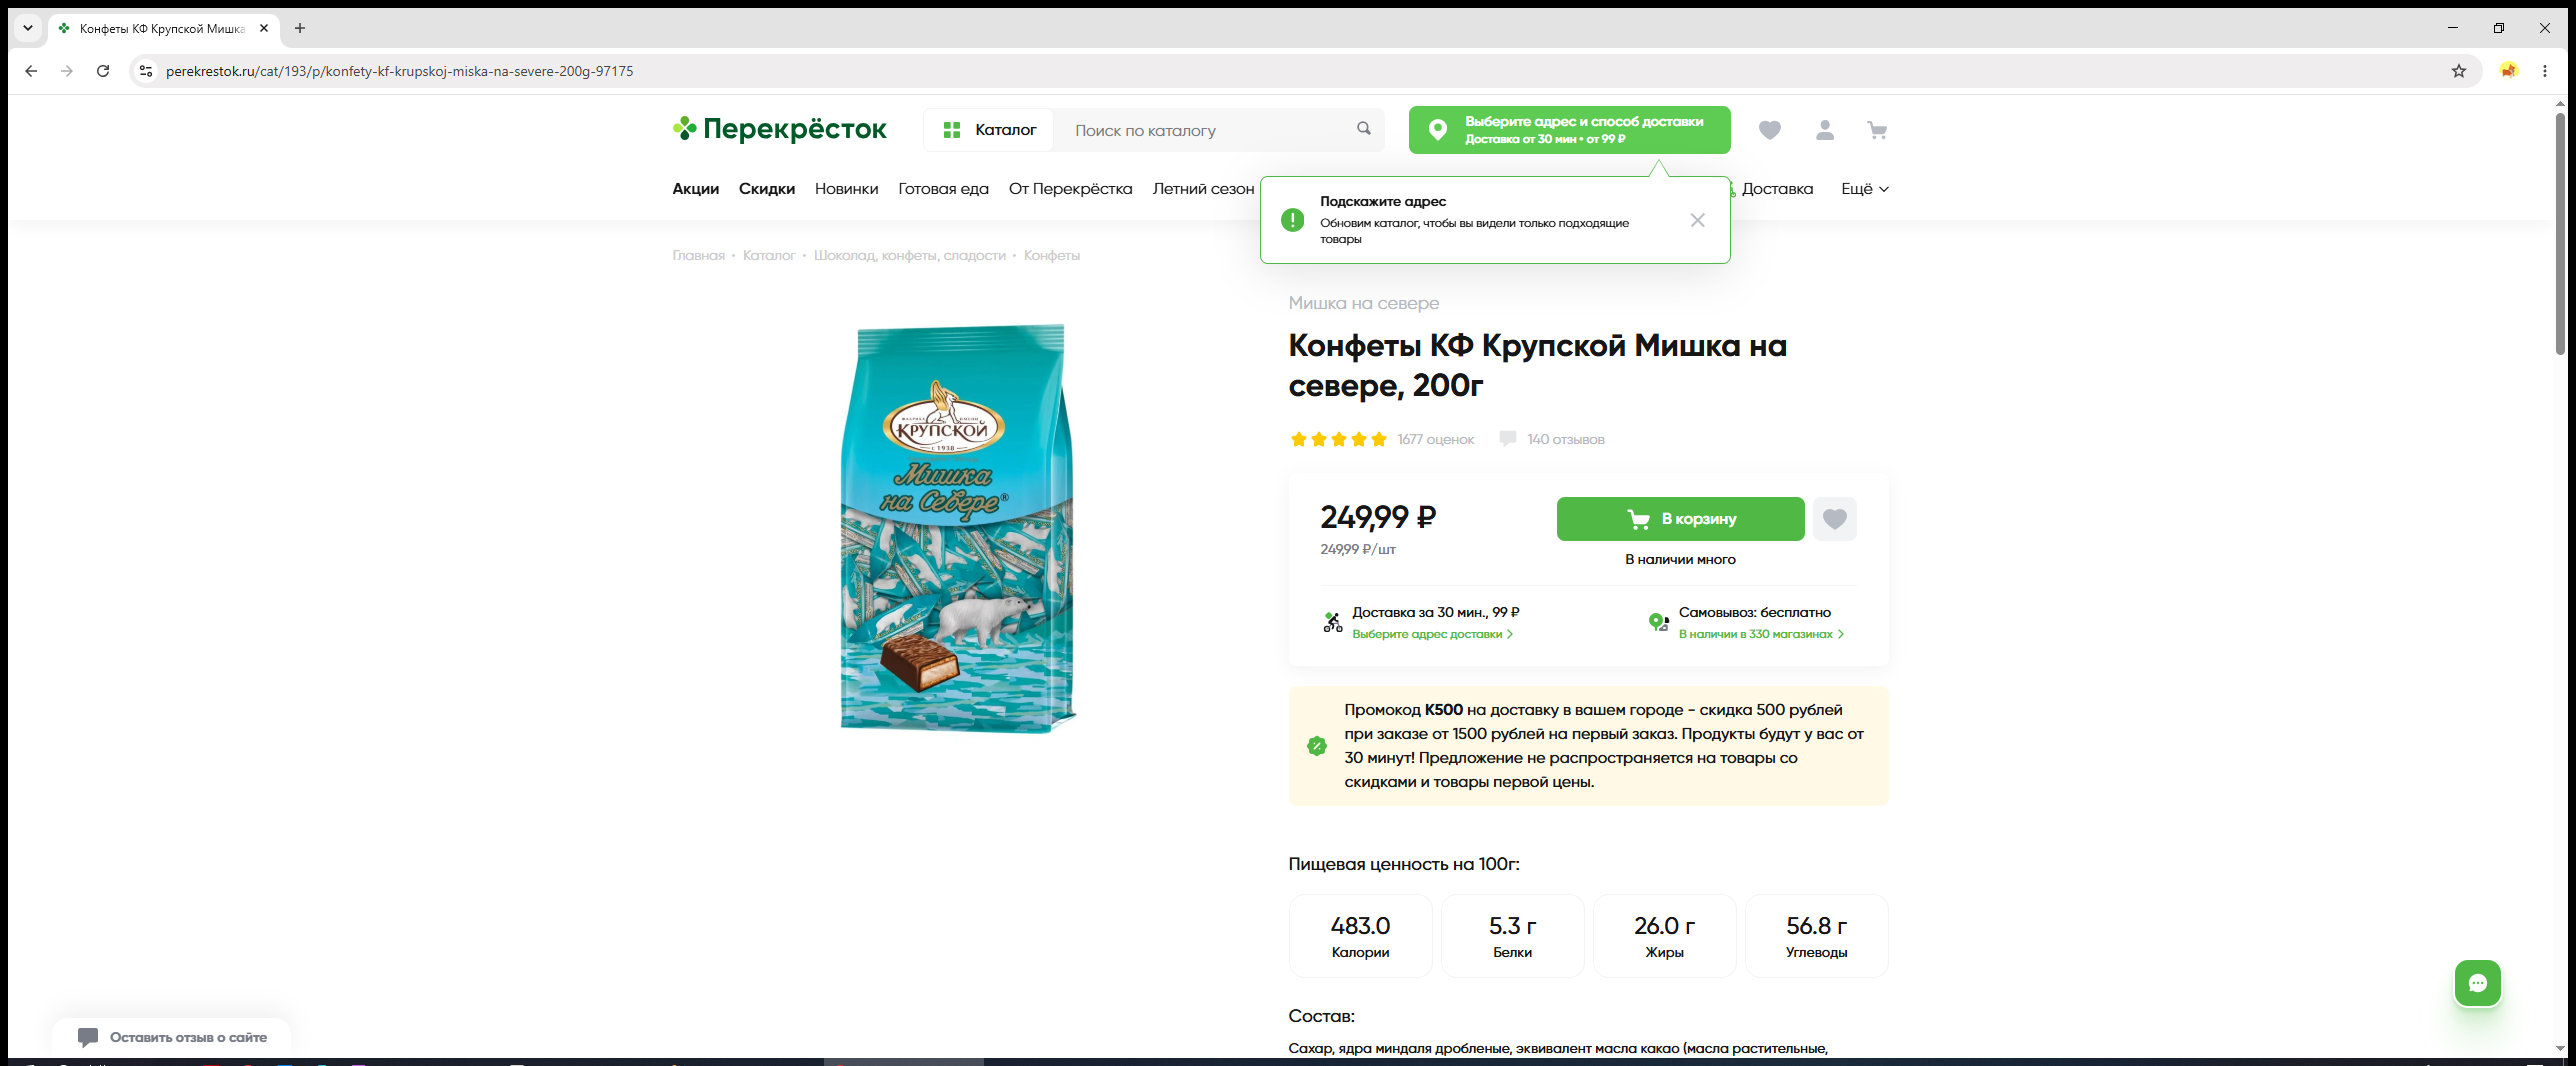Click the five-star rating of the product

click(1338, 439)
